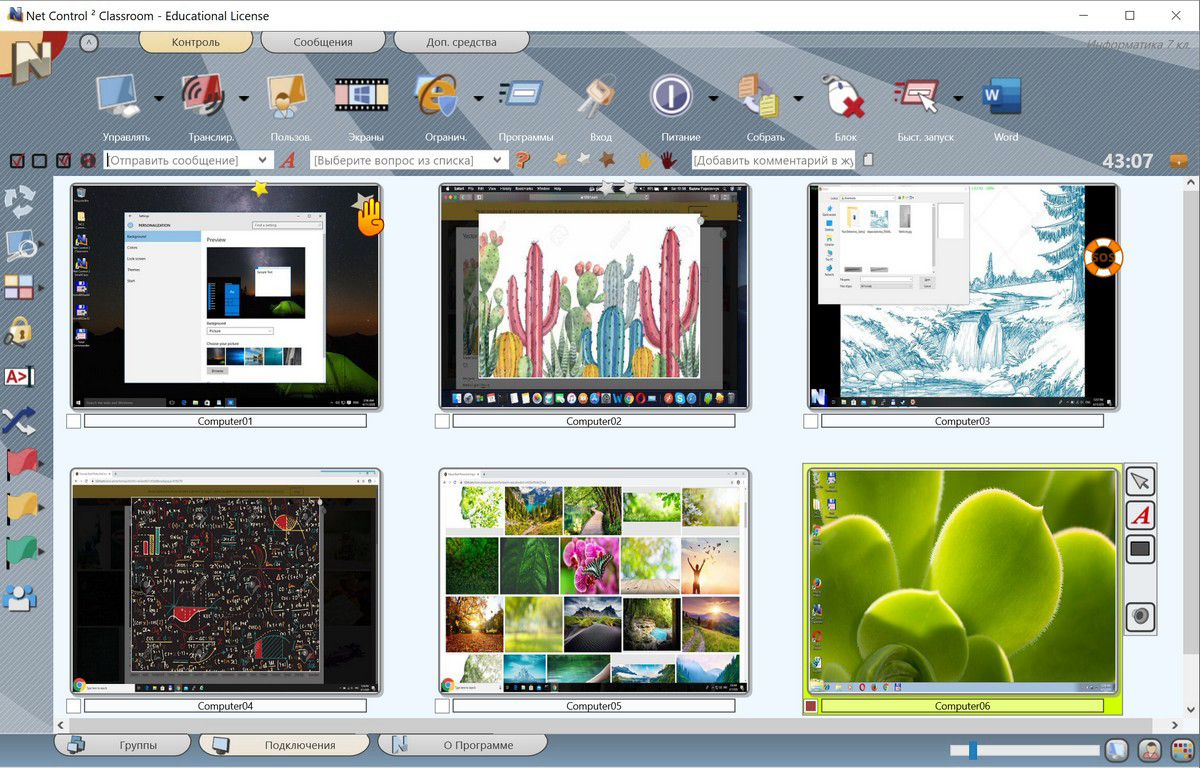Select the Блок mouse lock icon
Screen dimensions: 1200x768
[x=844, y=97]
